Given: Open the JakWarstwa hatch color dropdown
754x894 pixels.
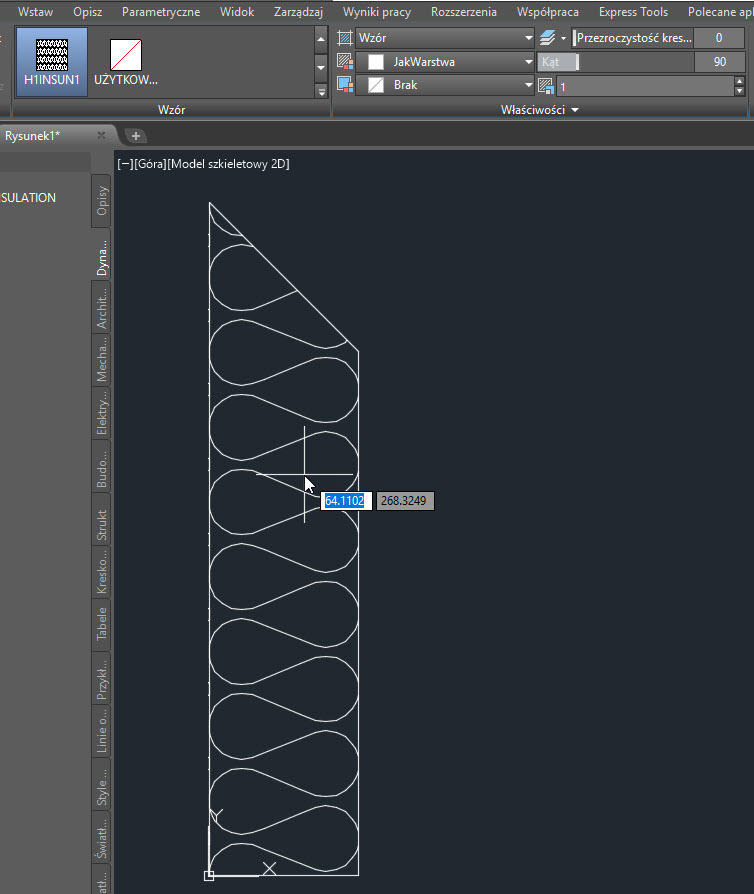Looking at the screenshot, I should (528, 61).
